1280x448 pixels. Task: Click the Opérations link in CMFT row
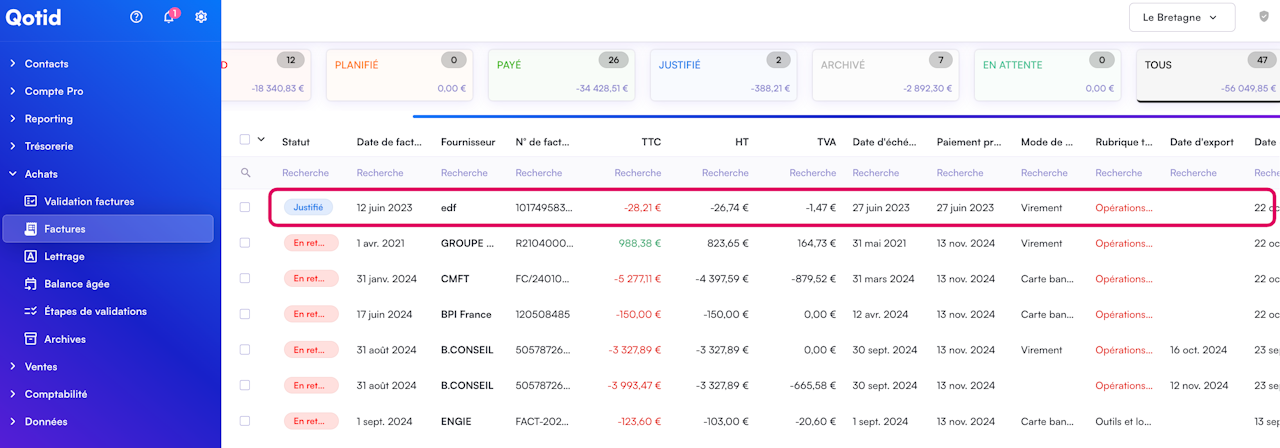pyautogui.click(x=1123, y=279)
